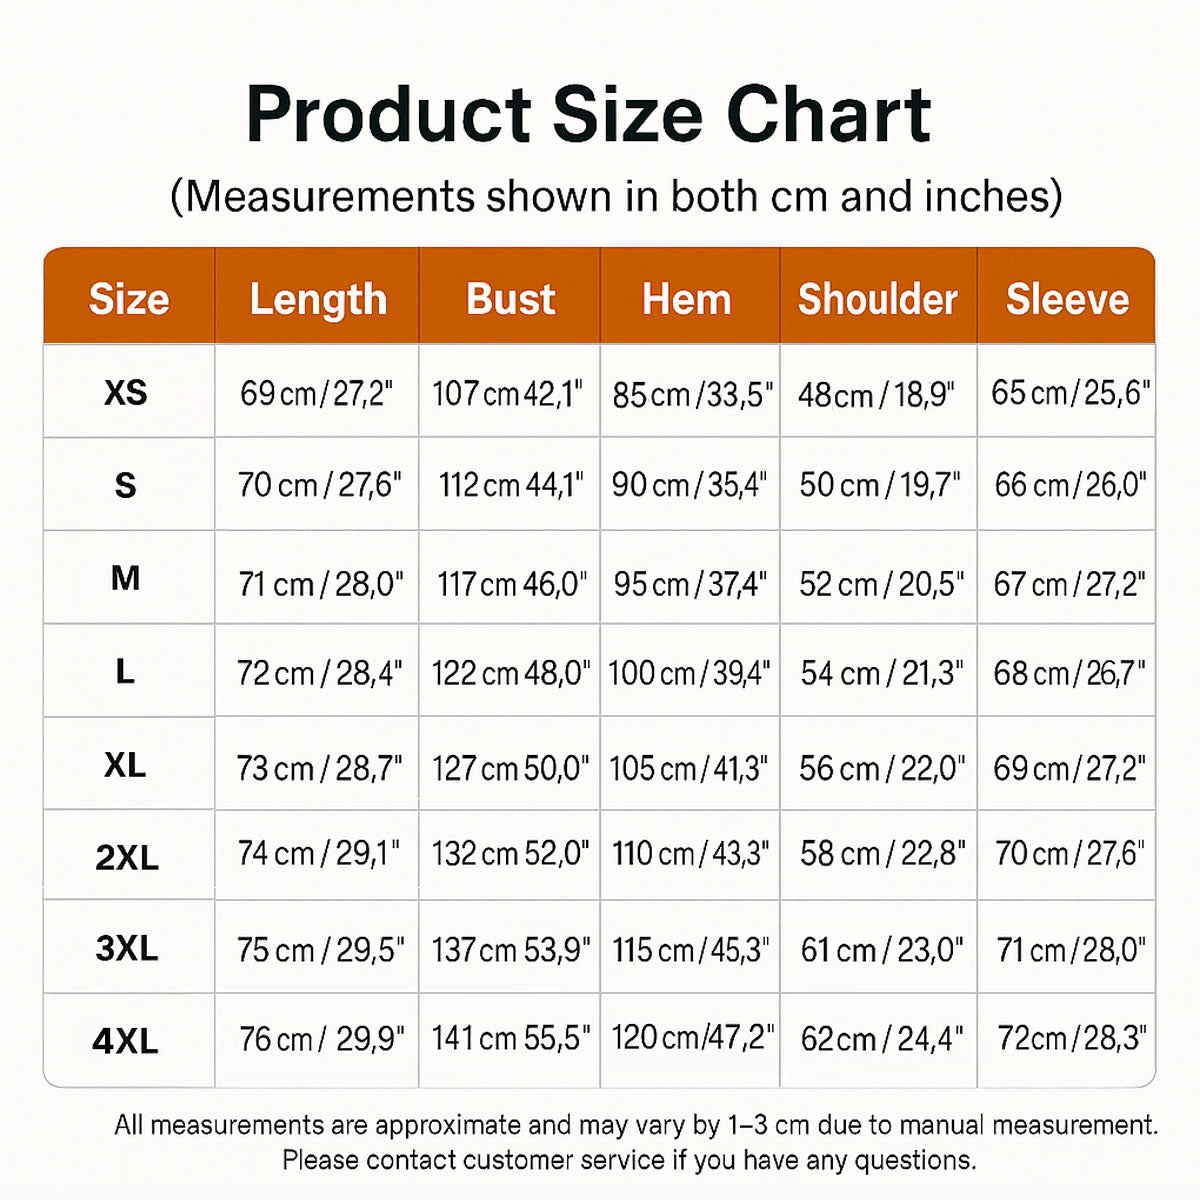Click the Length column header

[x=318, y=299]
